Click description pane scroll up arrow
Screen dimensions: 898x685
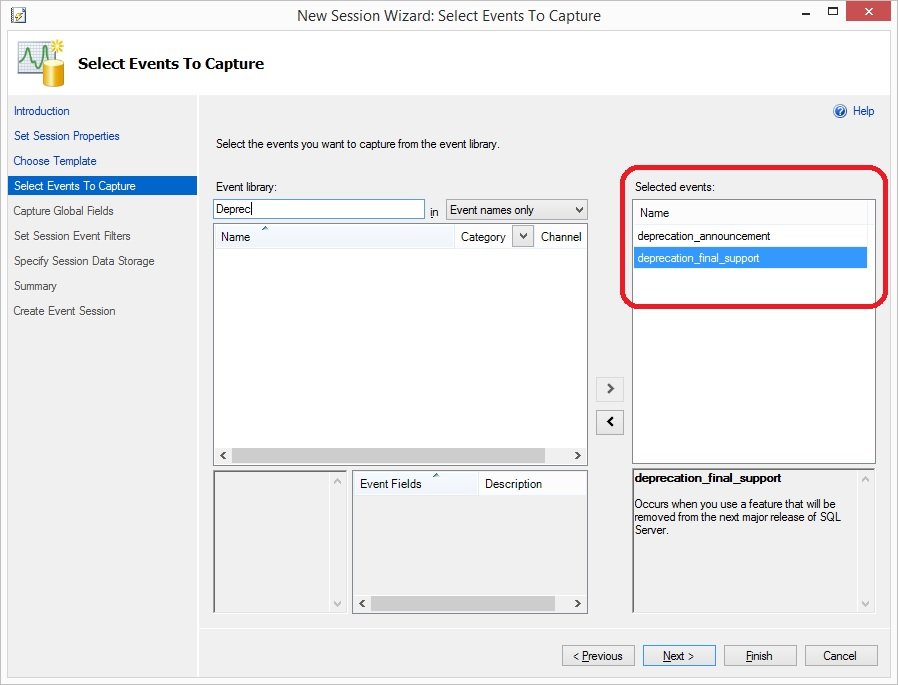865,479
